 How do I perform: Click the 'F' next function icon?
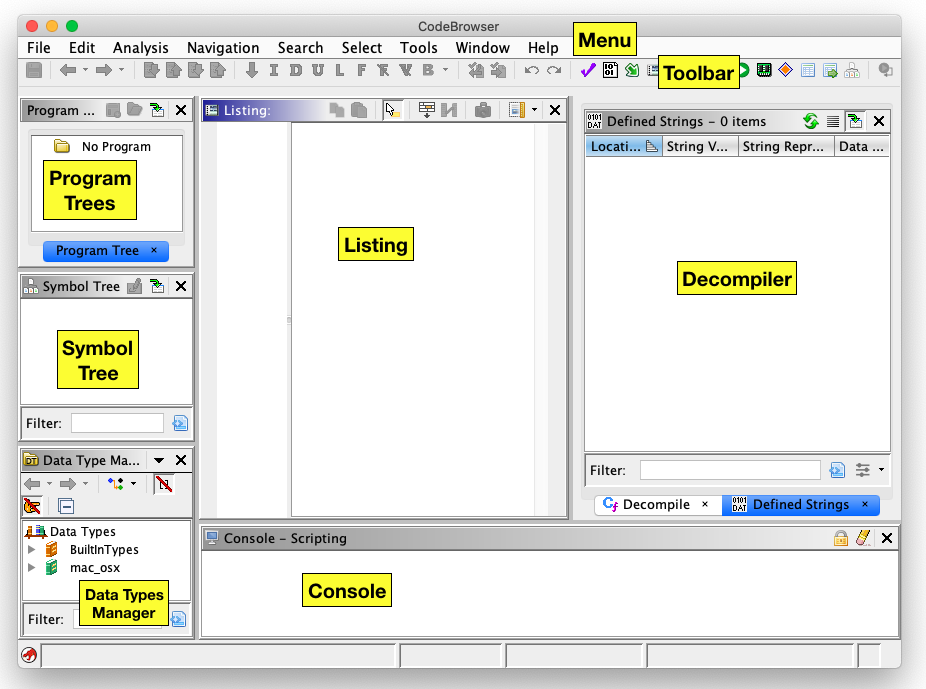point(361,70)
